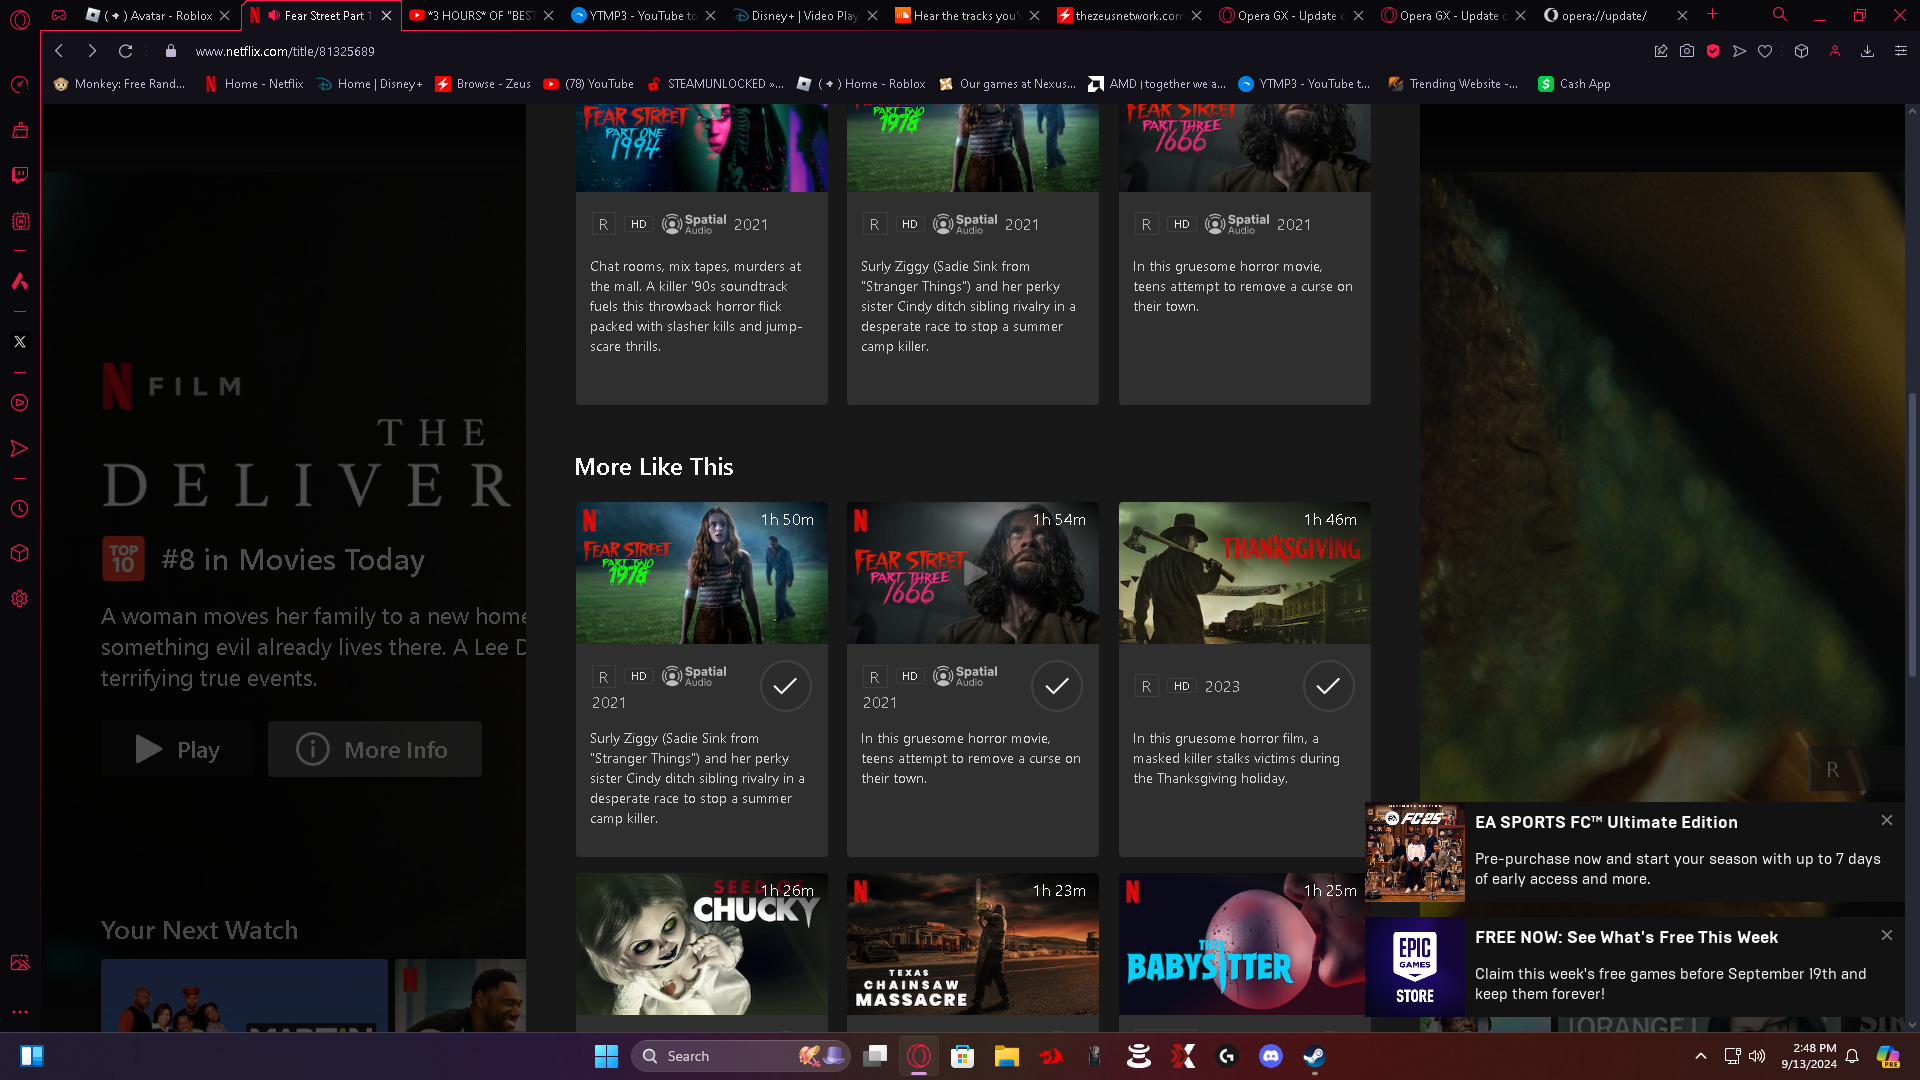This screenshot has width=1920, height=1080.
Task: Open Microsoft Store from the taskbar
Action: [x=962, y=1056]
